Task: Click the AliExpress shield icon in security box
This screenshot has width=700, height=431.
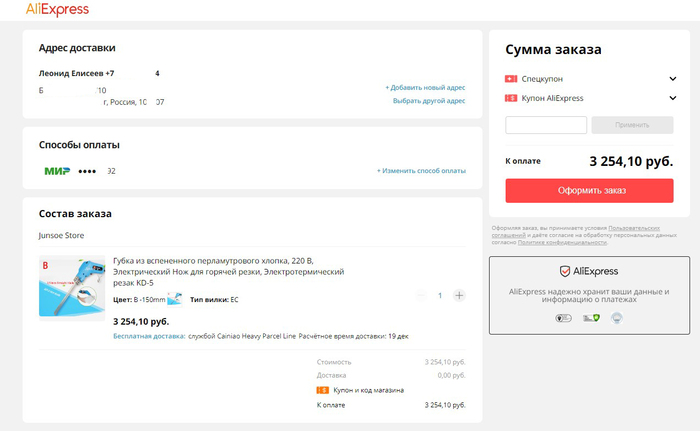Action: pos(565,271)
